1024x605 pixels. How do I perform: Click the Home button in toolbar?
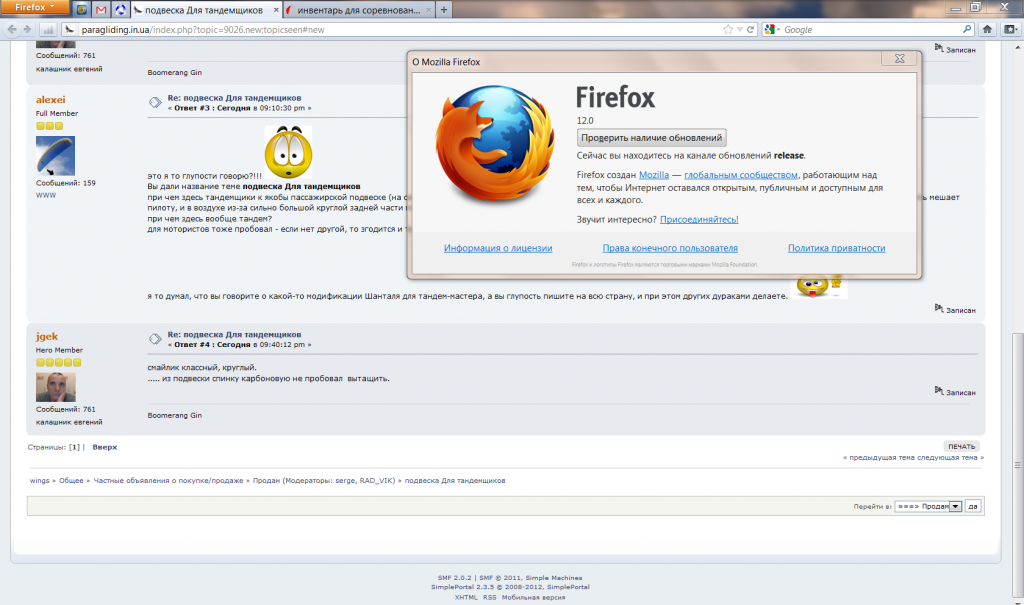(x=987, y=30)
